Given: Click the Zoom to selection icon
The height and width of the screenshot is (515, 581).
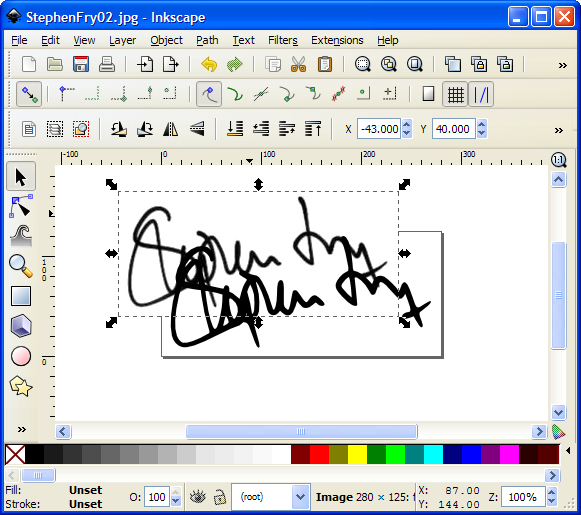Looking at the screenshot, I should pyautogui.click(x=363, y=64).
